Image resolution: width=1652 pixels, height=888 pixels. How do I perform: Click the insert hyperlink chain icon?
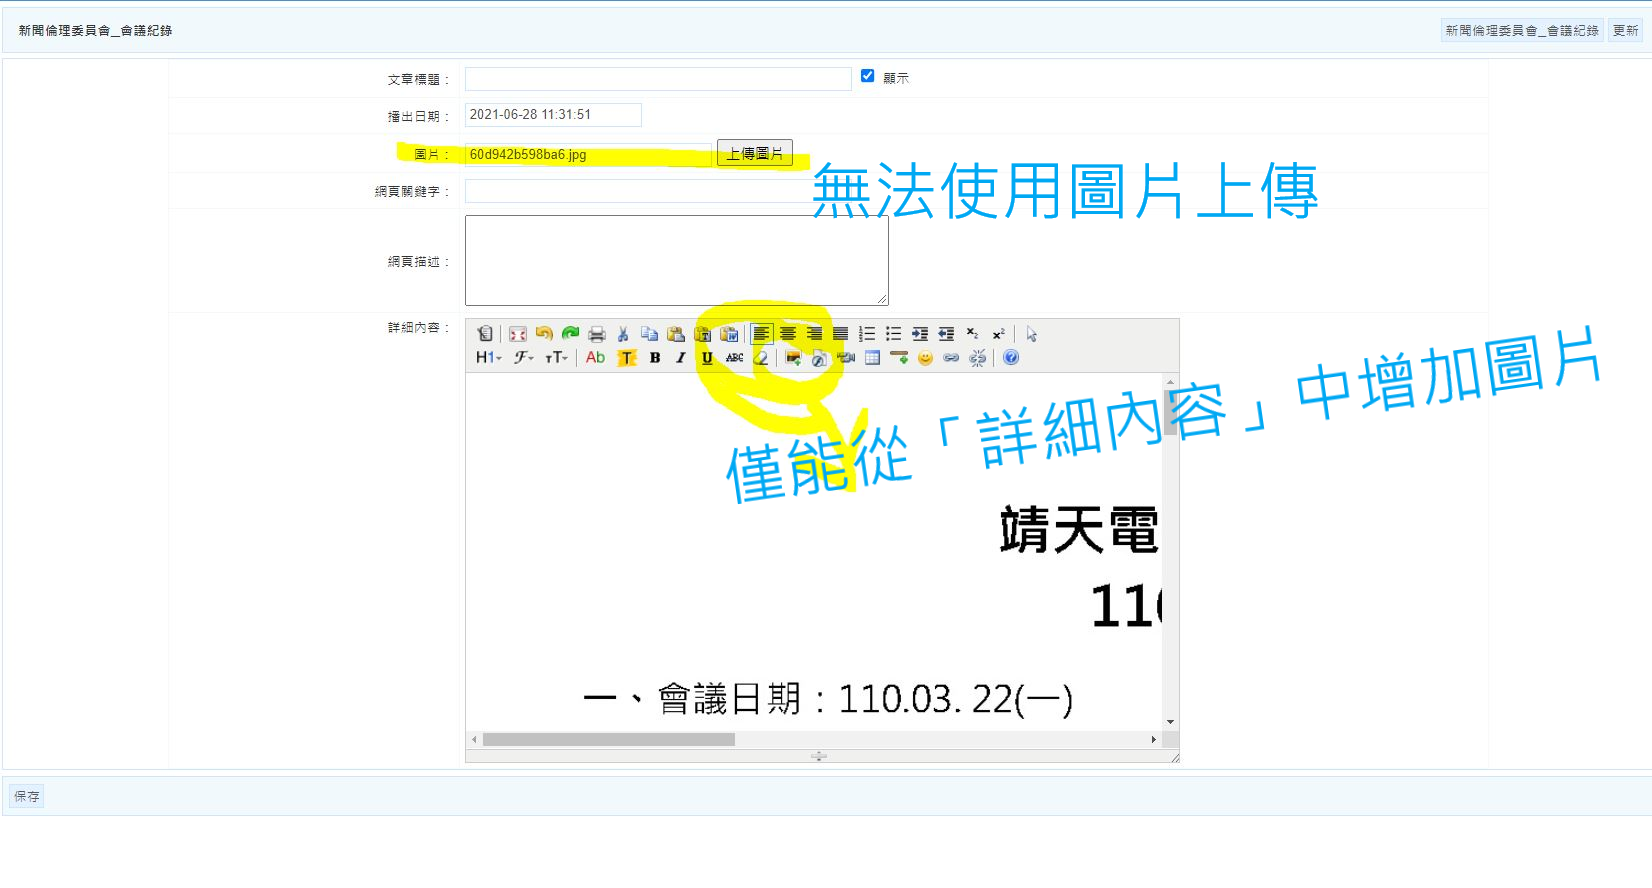tap(951, 358)
